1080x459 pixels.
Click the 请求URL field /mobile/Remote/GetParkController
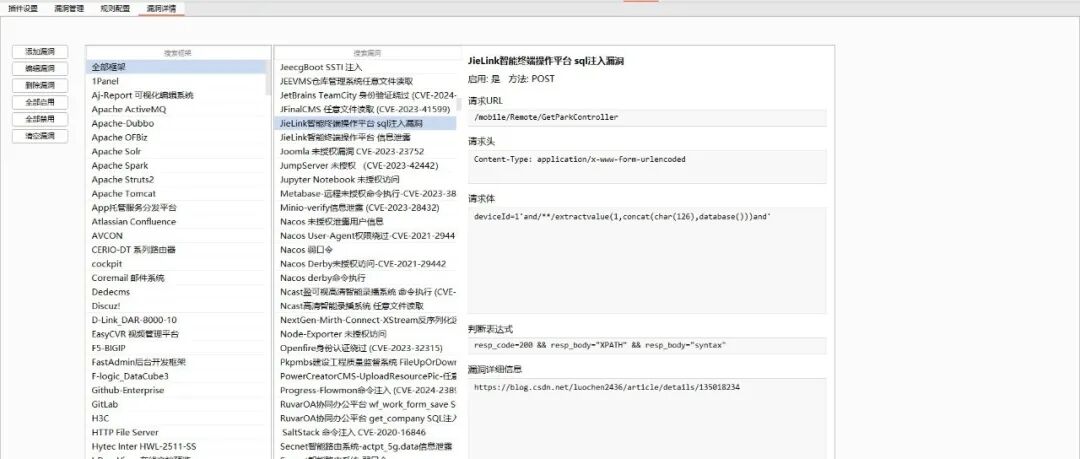pyautogui.click(x=647, y=118)
